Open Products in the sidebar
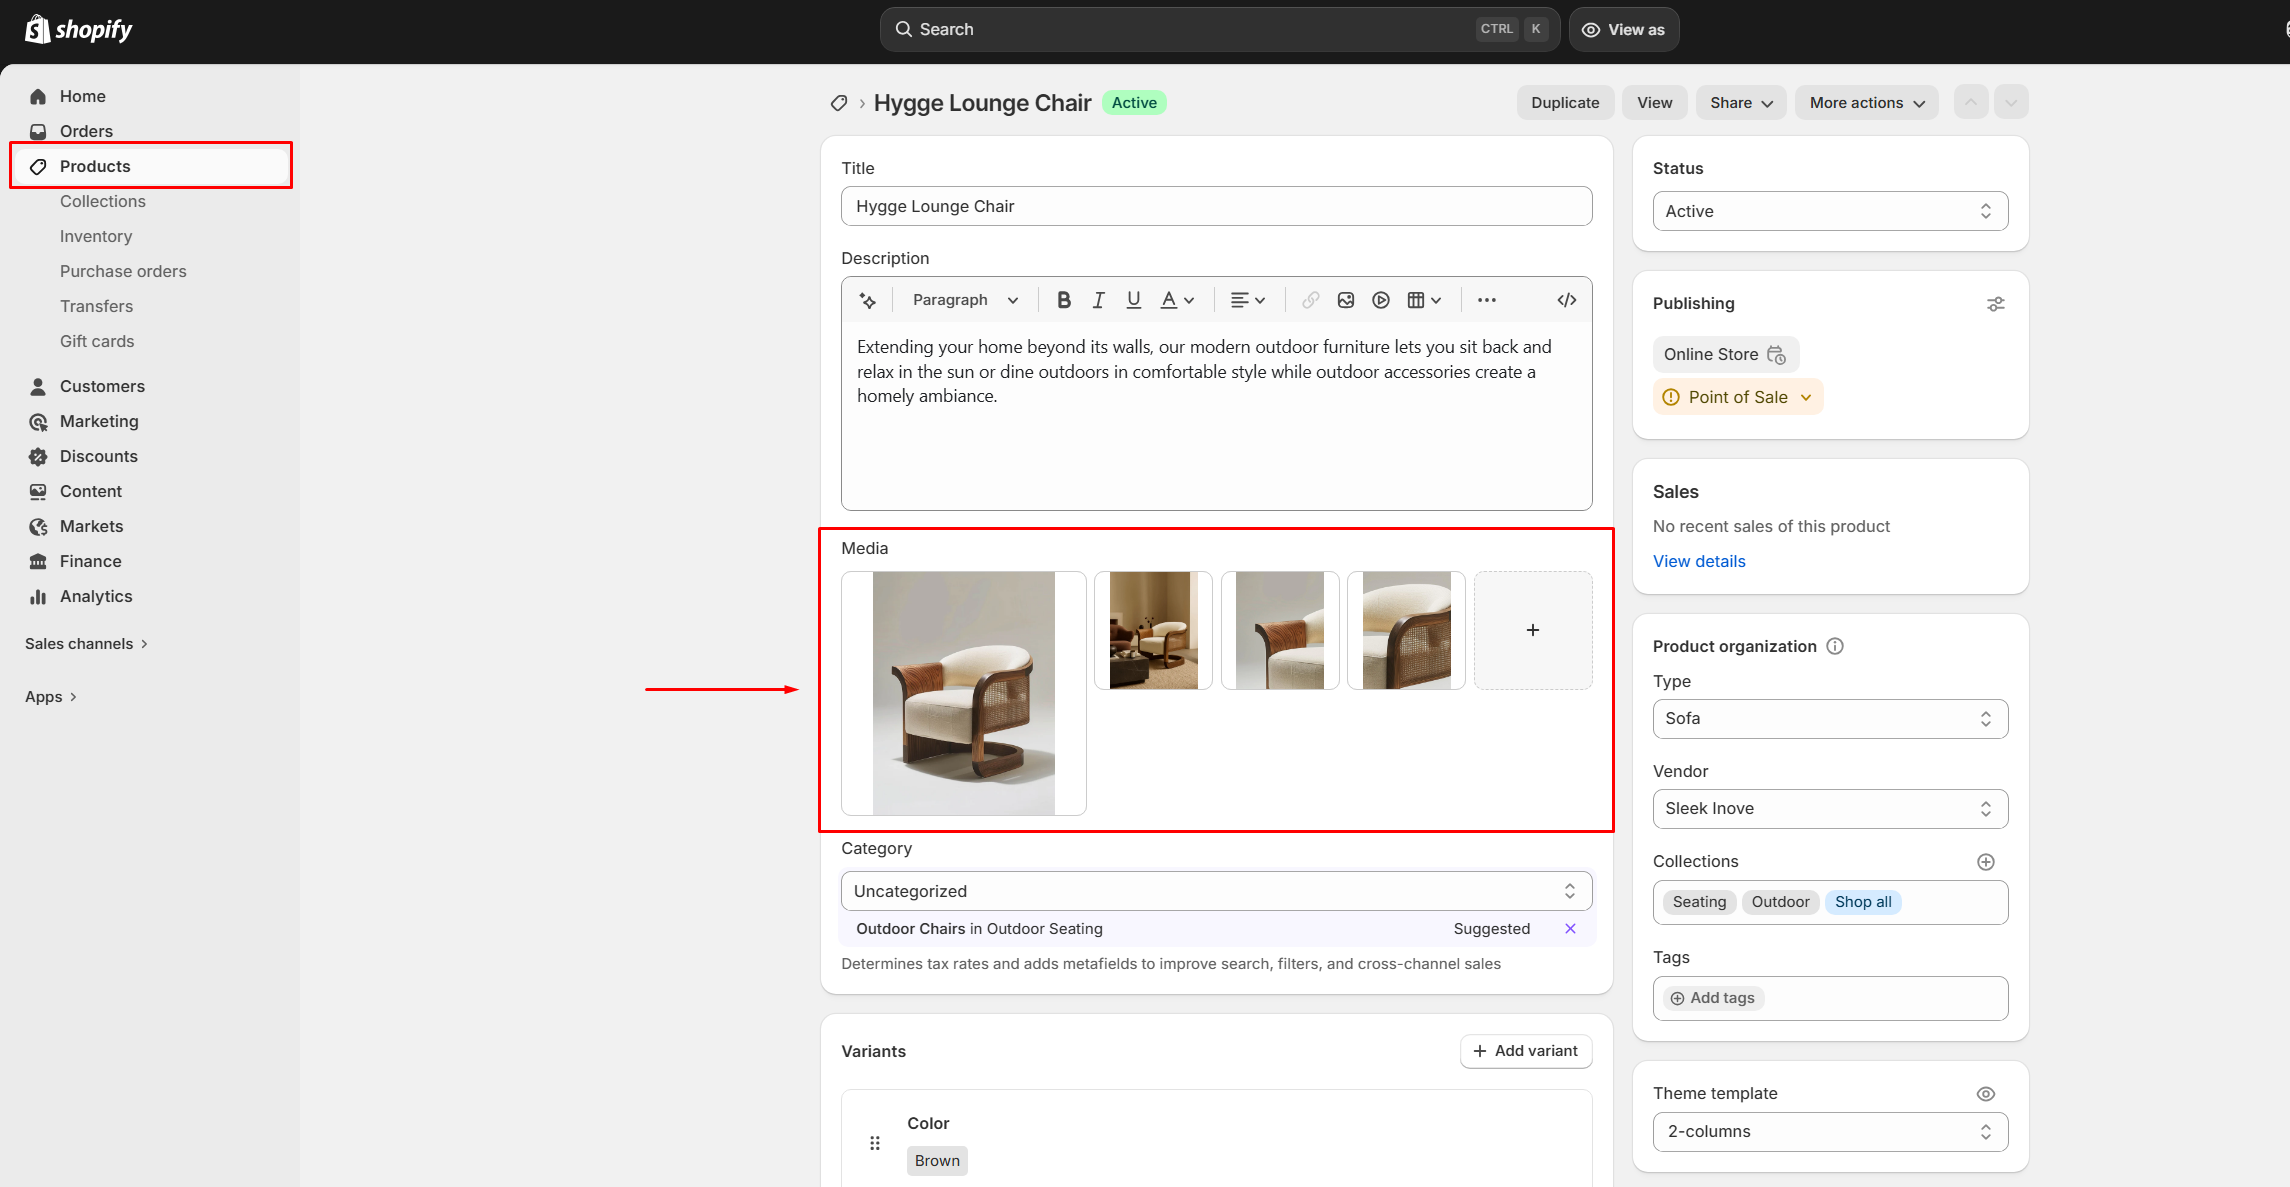2290x1187 pixels. pos(151,166)
